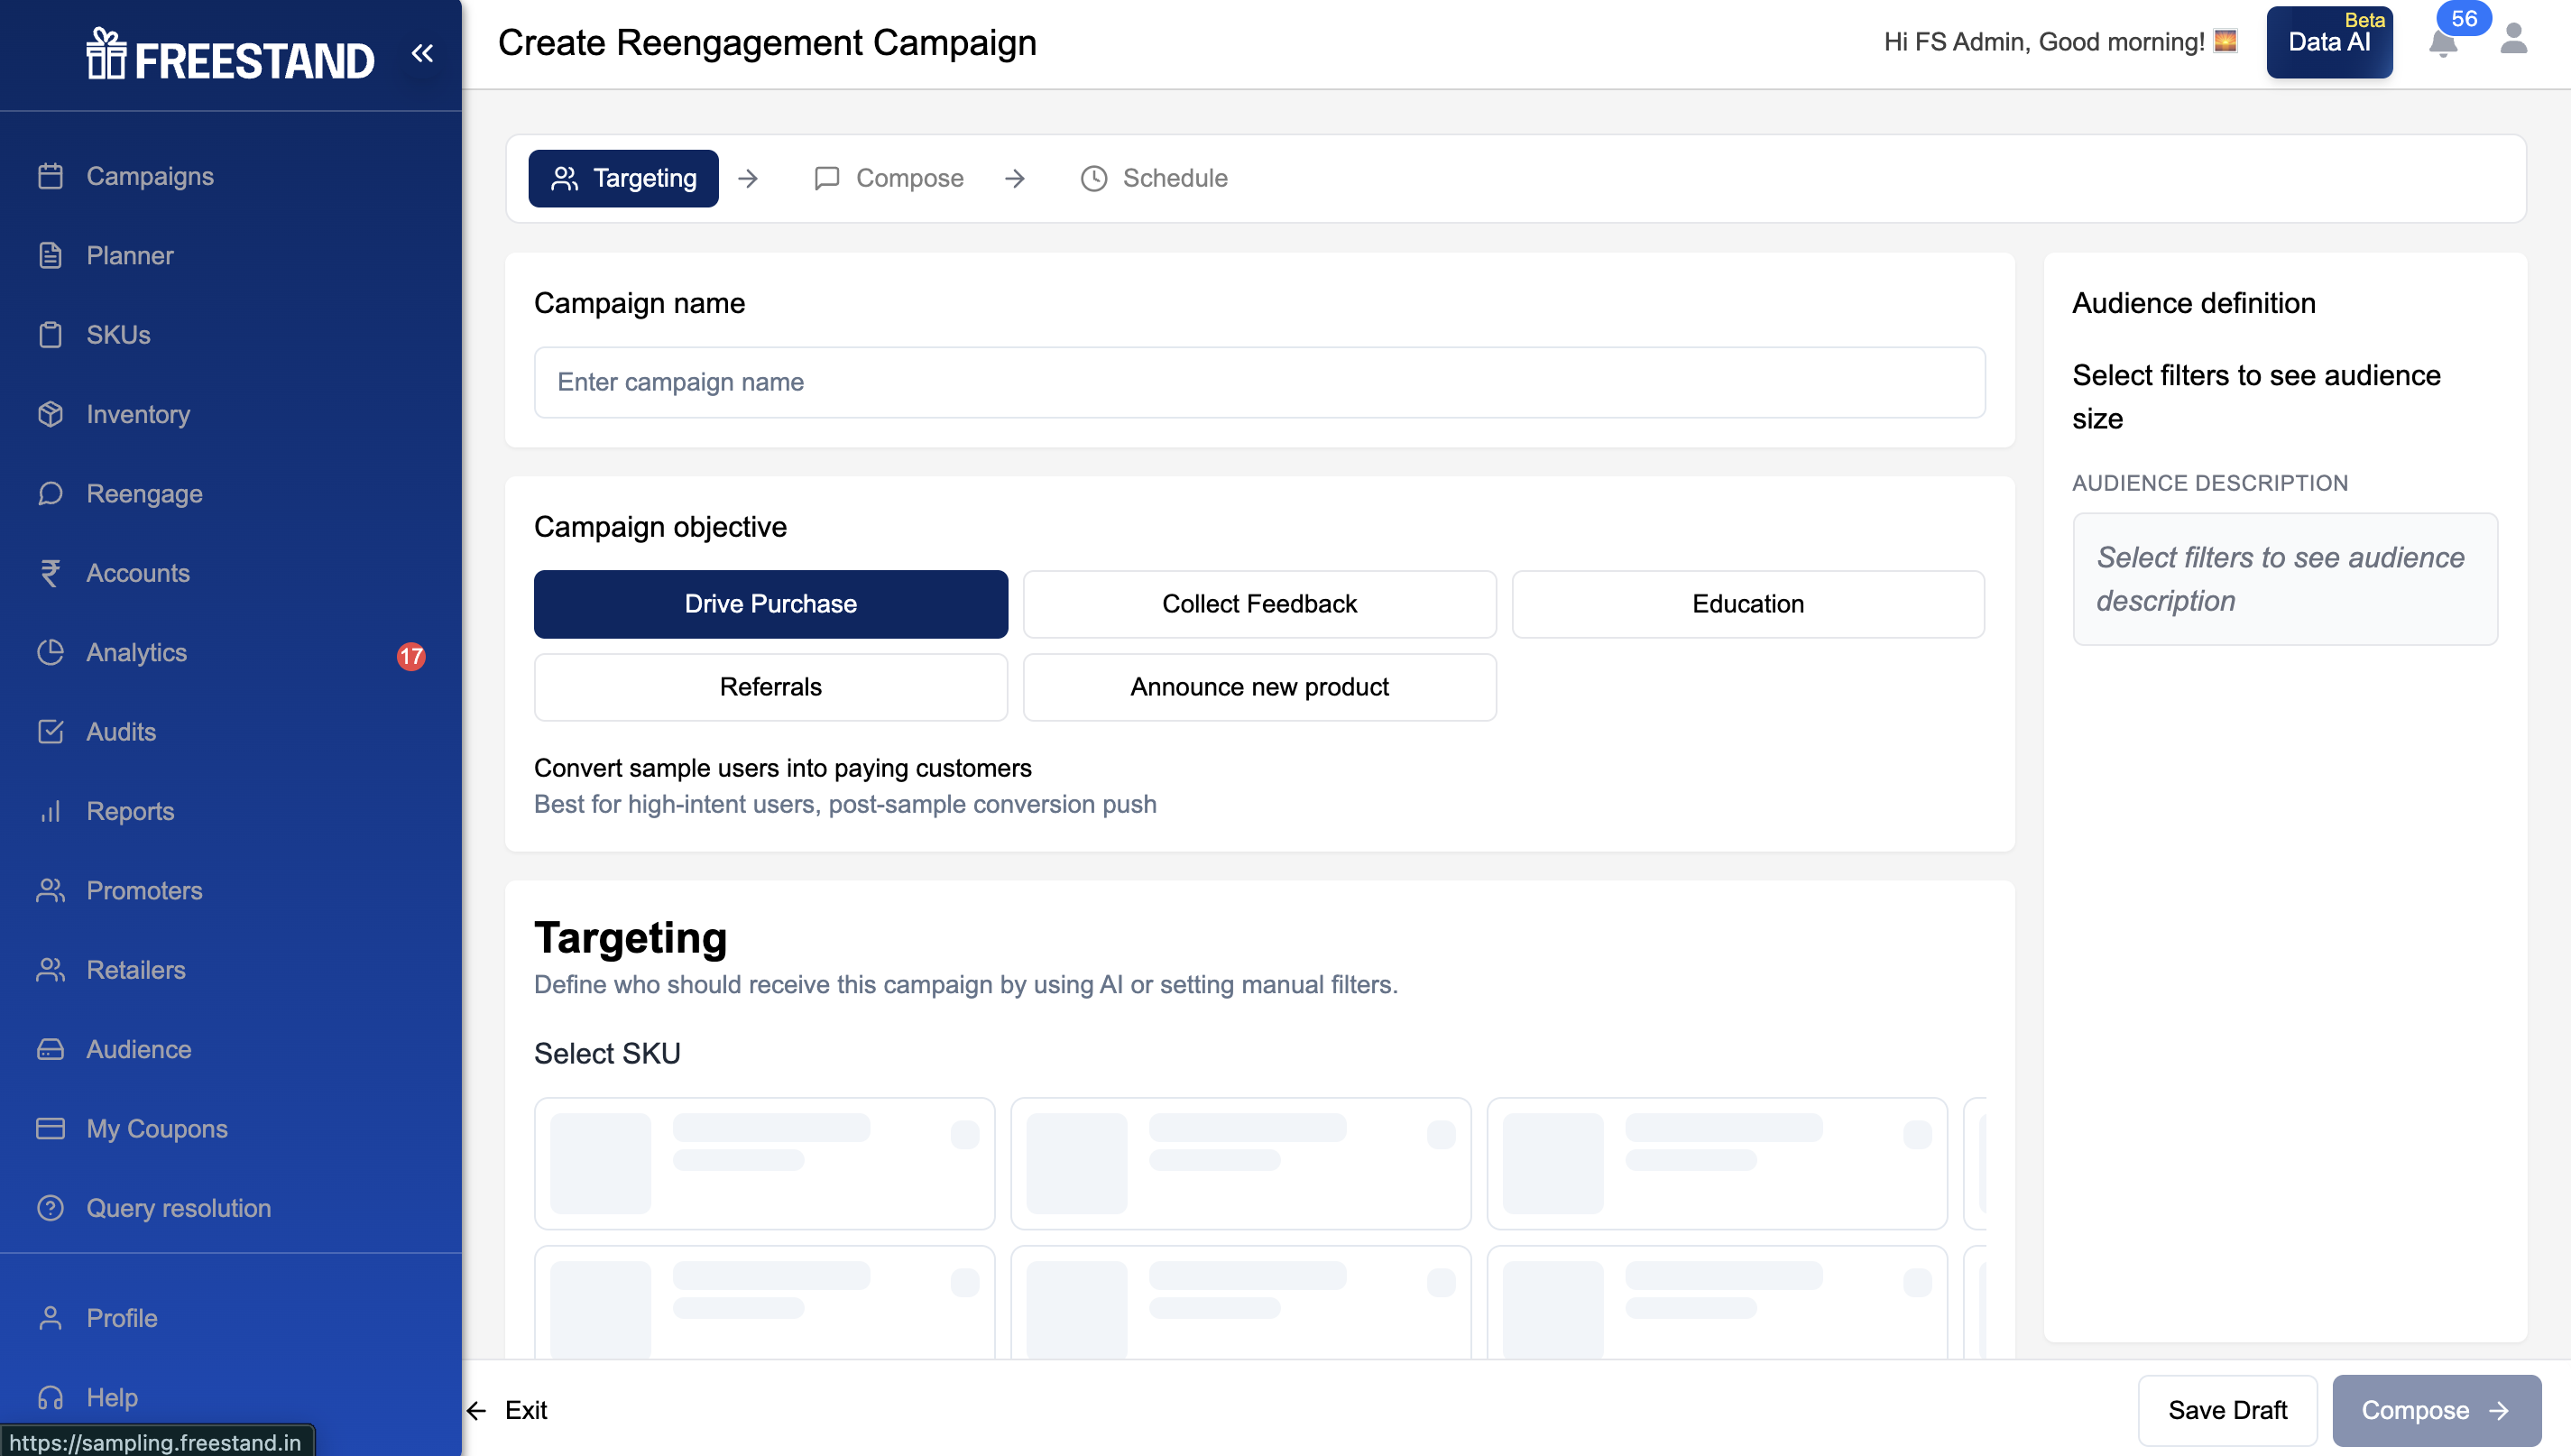Choose the Referrals objective option
Viewport: 2571px width, 1456px height.
(770, 687)
